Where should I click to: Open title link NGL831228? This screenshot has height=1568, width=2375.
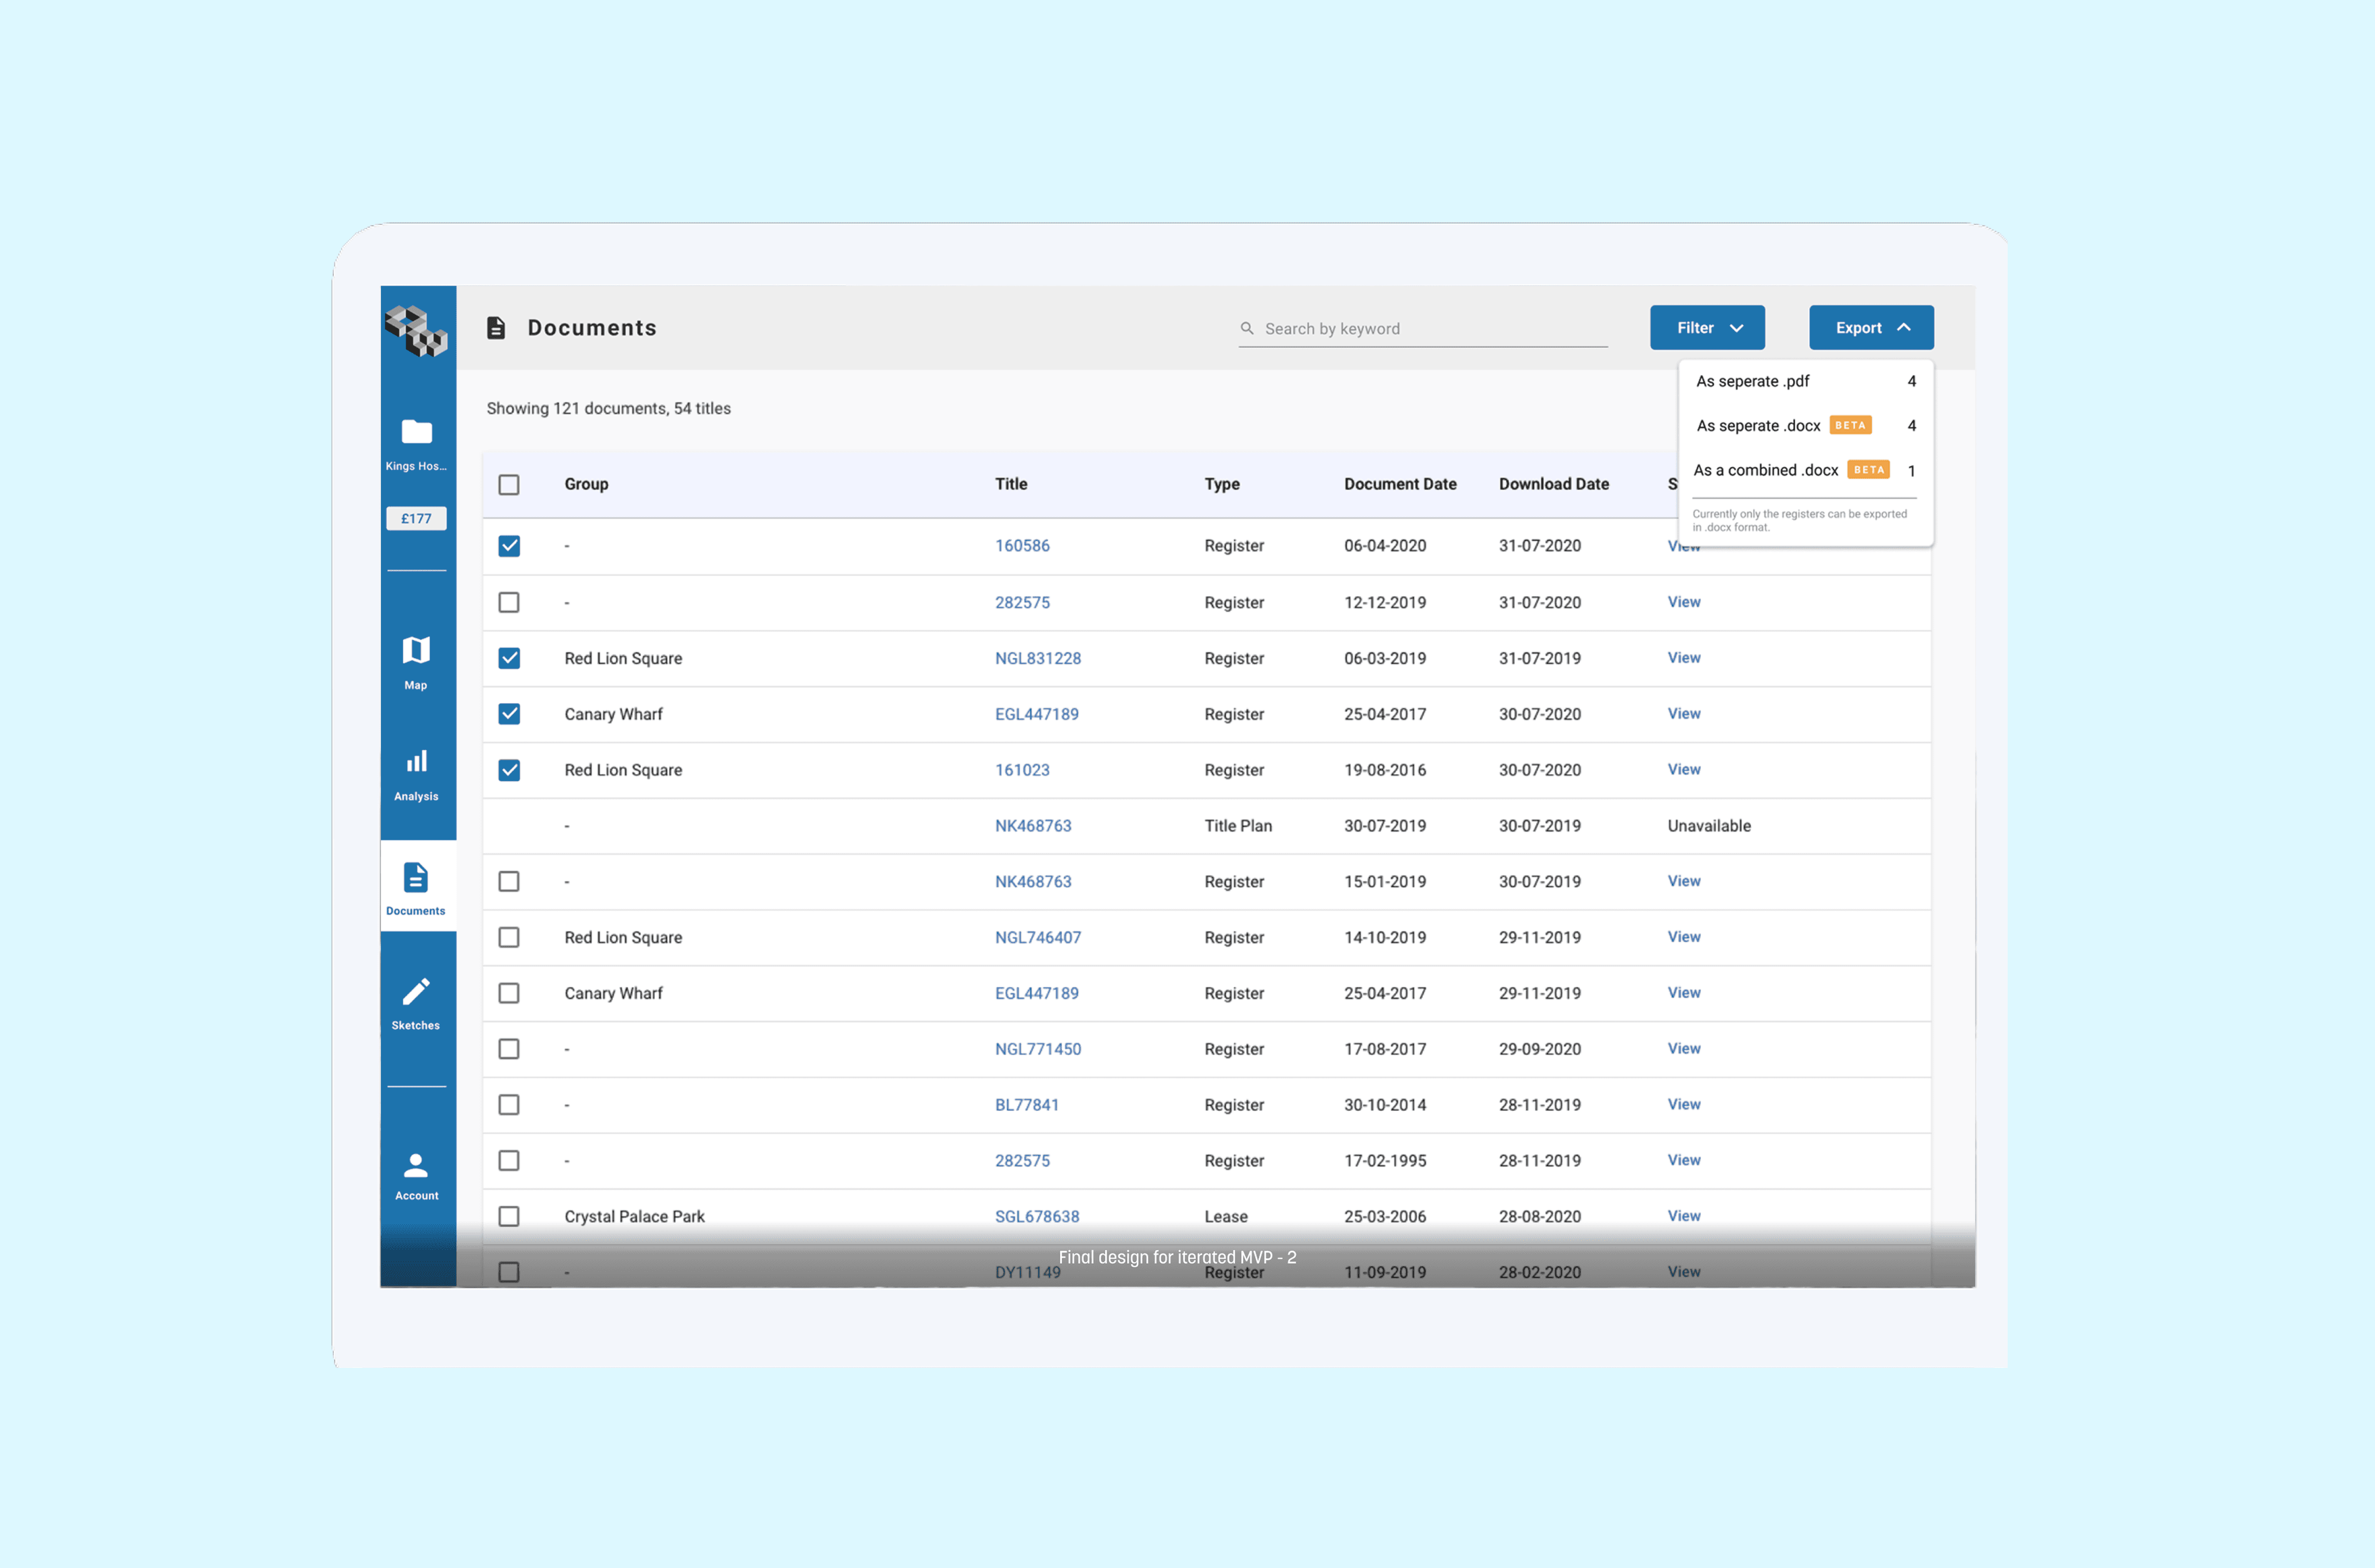click(1037, 659)
